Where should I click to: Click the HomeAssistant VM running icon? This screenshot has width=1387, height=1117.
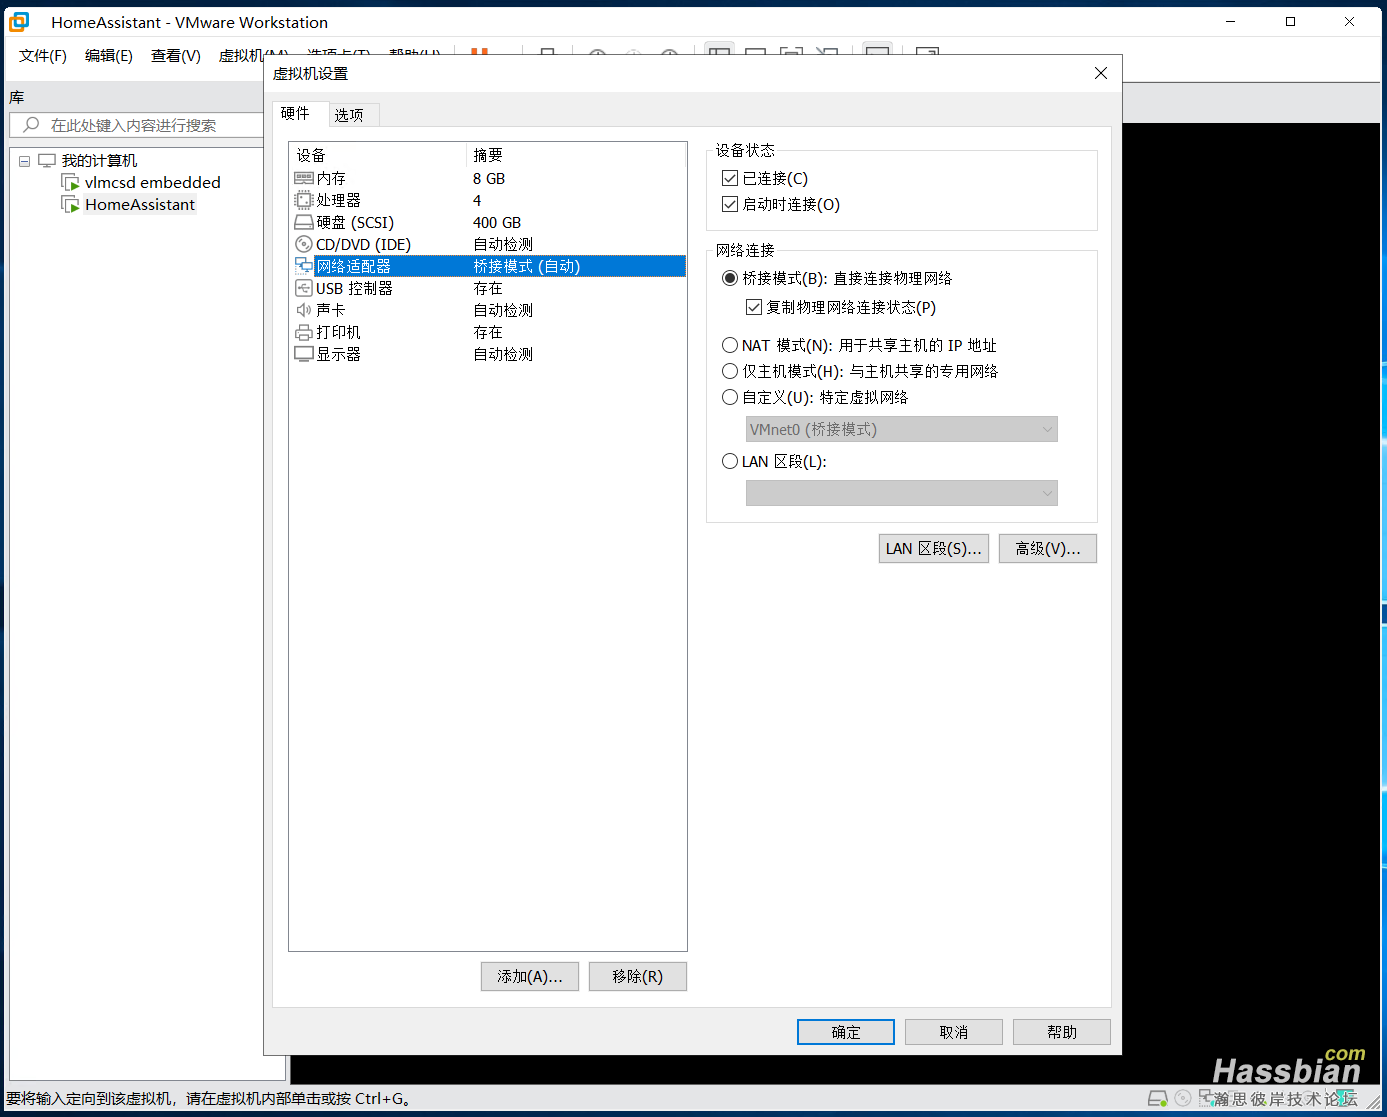pos(70,204)
